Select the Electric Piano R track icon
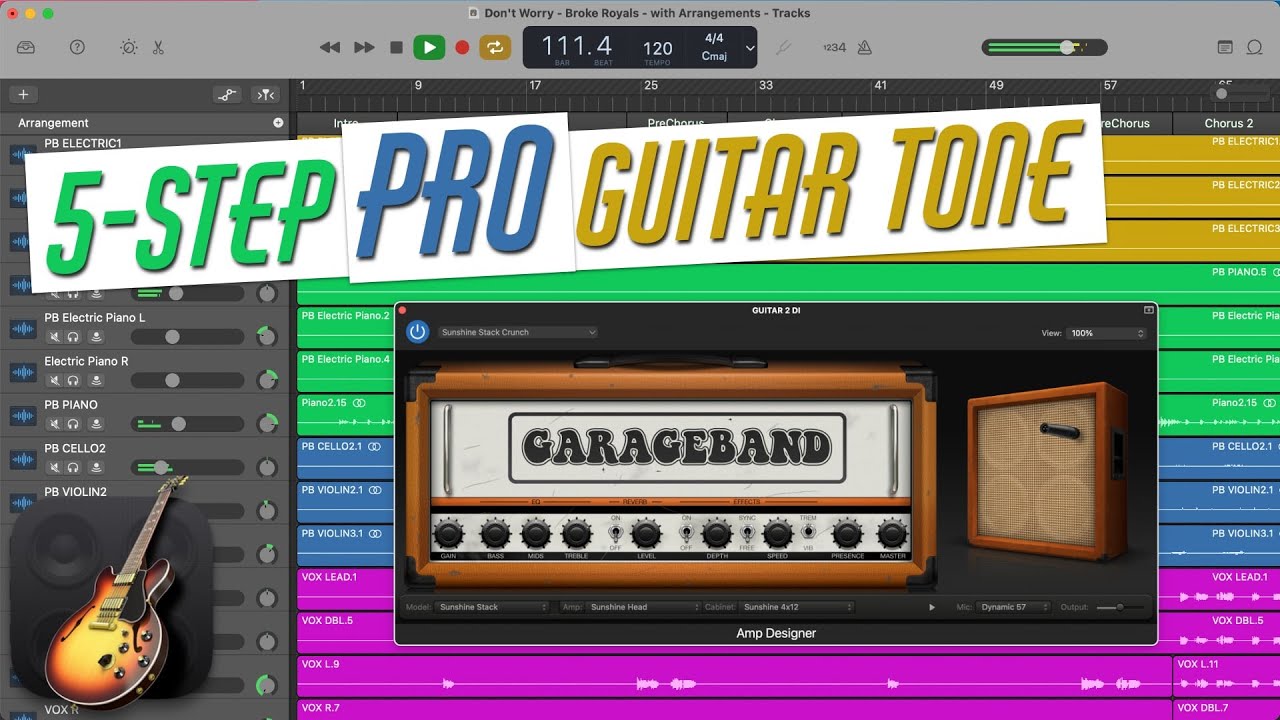The height and width of the screenshot is (720, 1280). point(23,373)
